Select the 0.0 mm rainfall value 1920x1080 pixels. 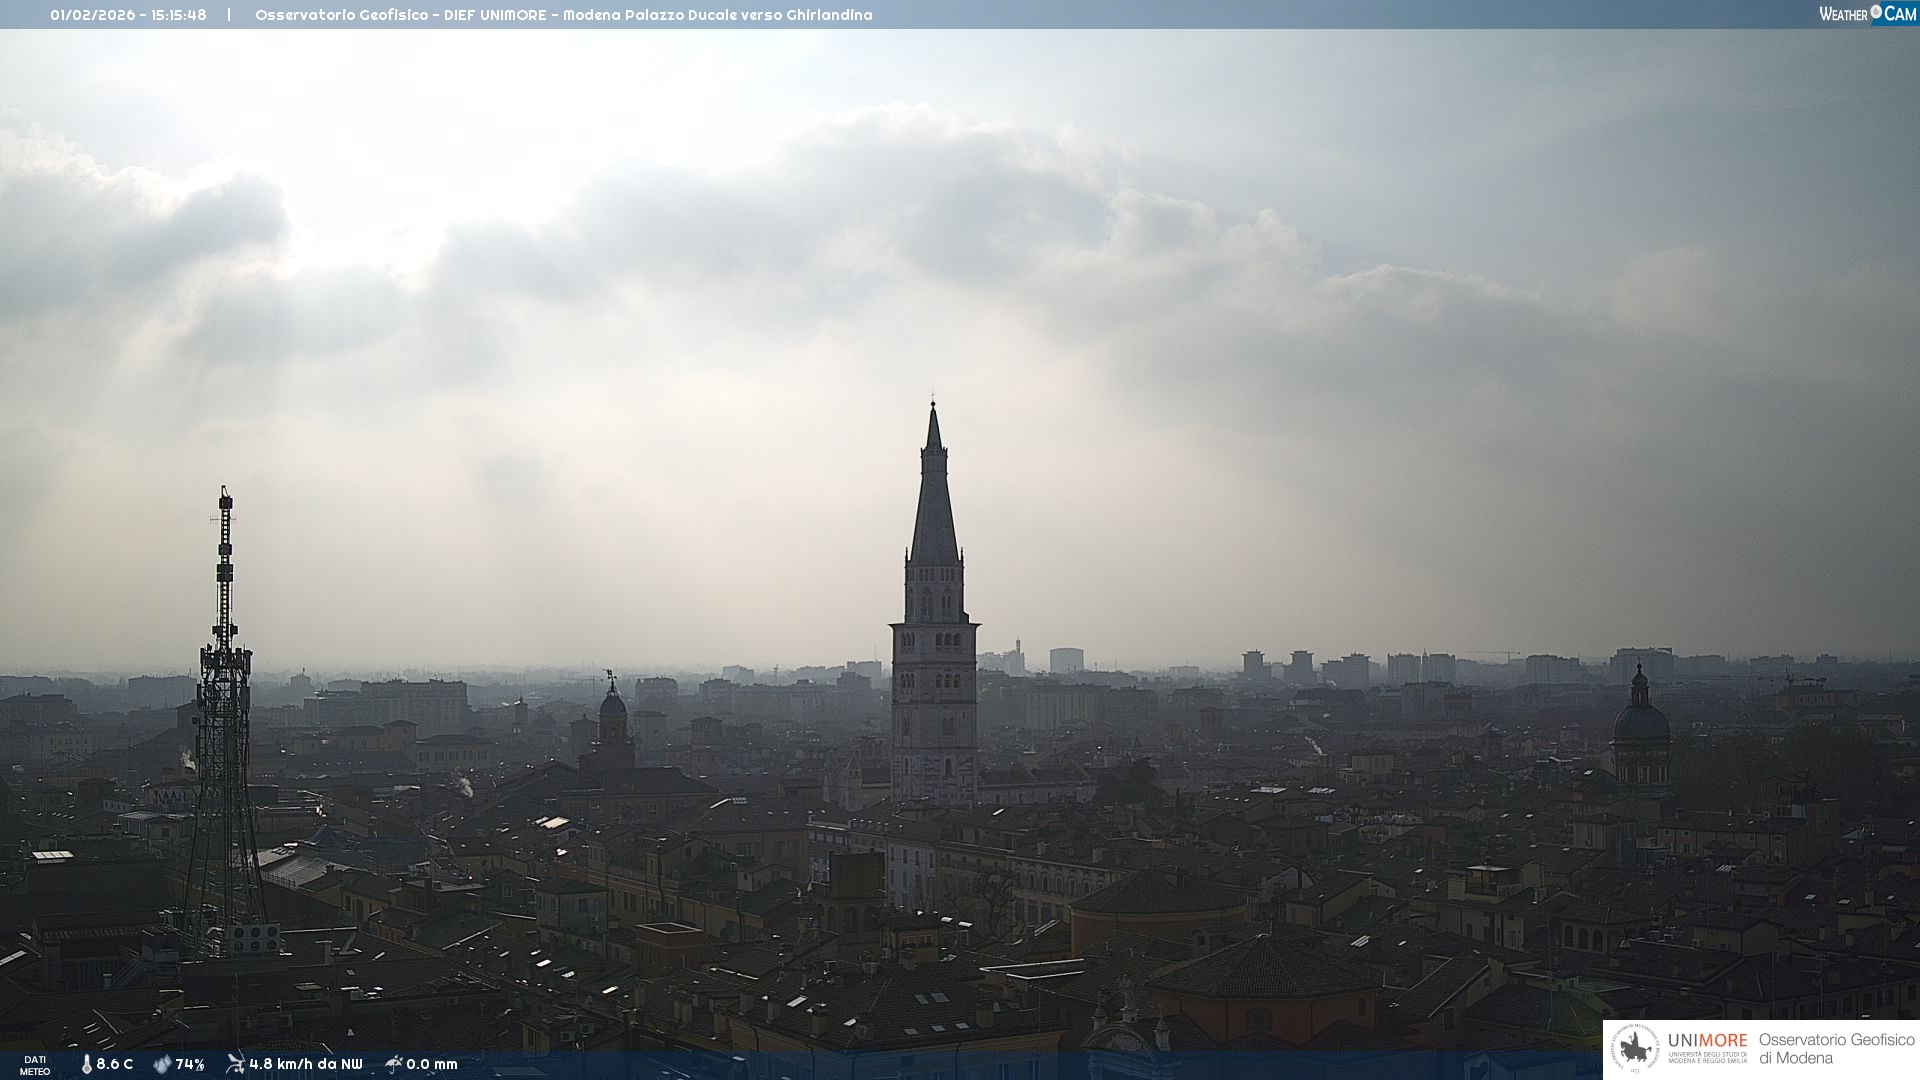tap(432, 1064)
